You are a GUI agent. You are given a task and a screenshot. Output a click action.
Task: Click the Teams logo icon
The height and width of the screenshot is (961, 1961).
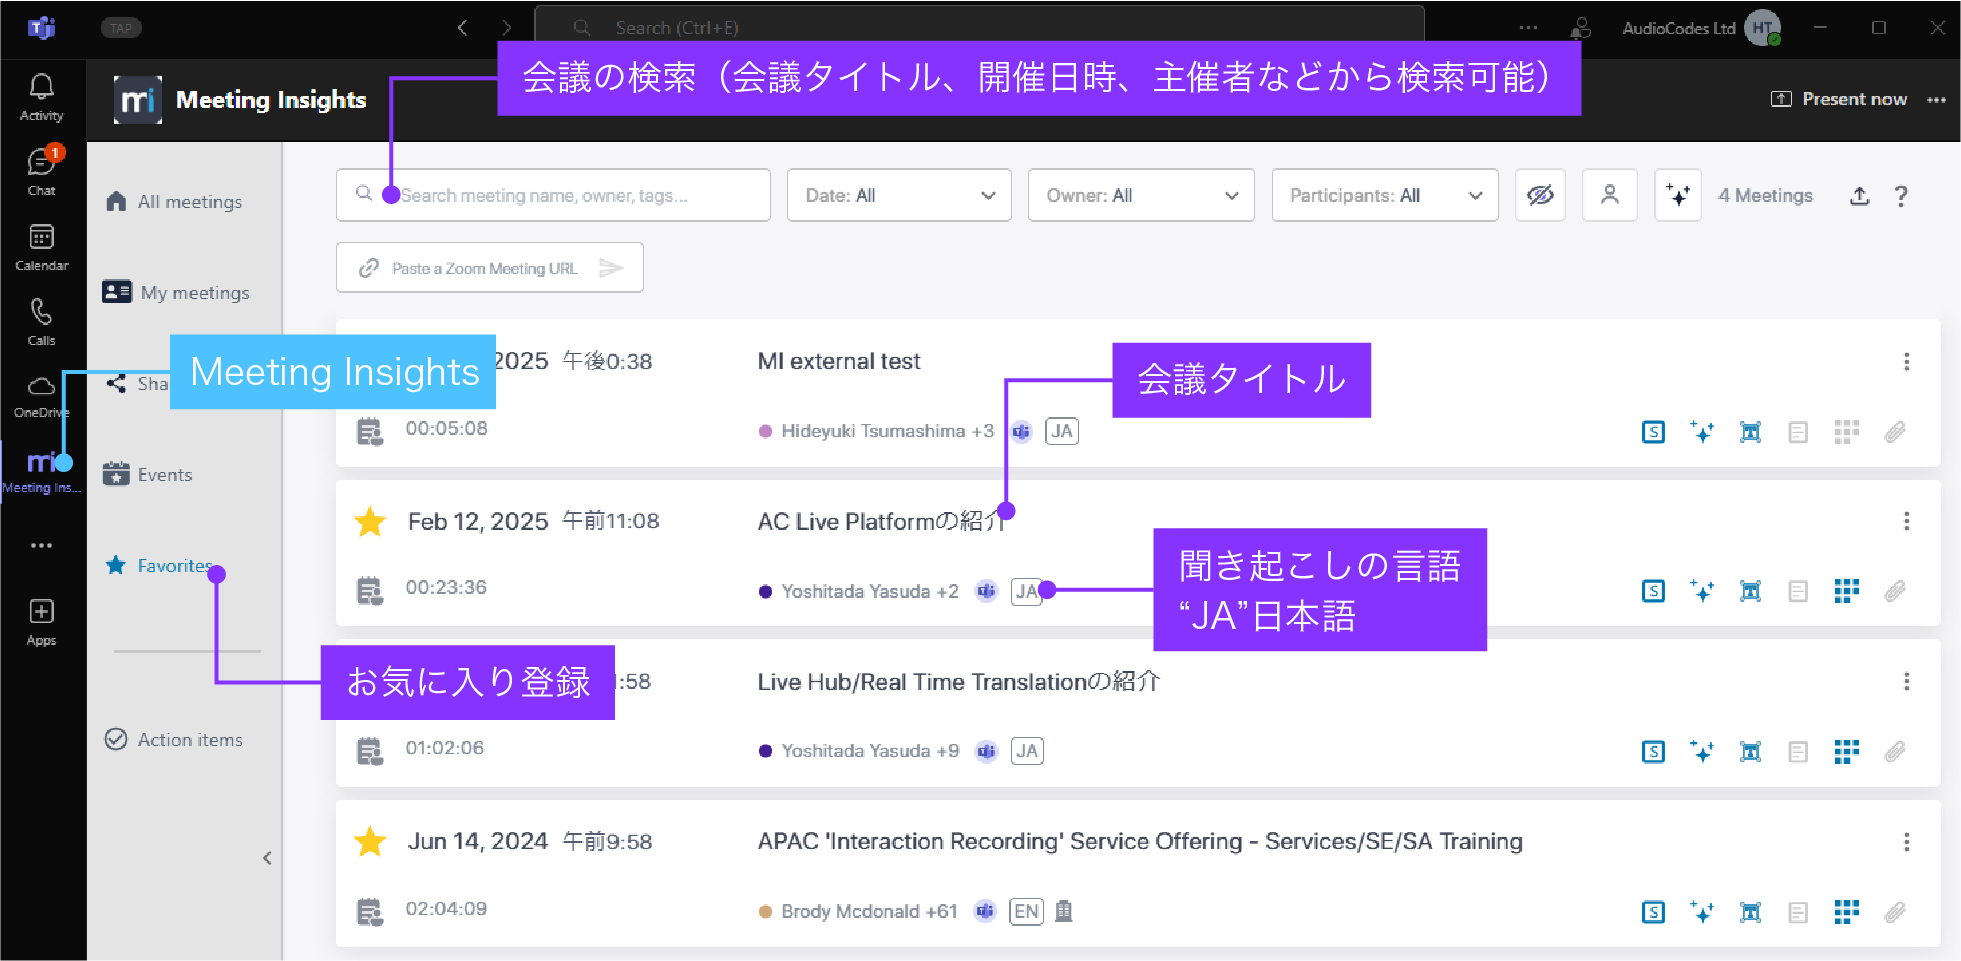(x=41, y=28)
